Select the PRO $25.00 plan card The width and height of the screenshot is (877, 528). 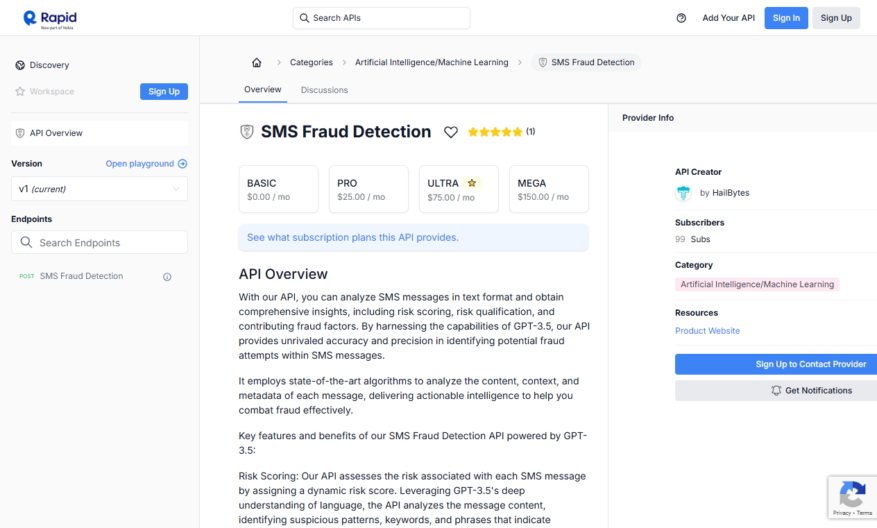(369, 189)
